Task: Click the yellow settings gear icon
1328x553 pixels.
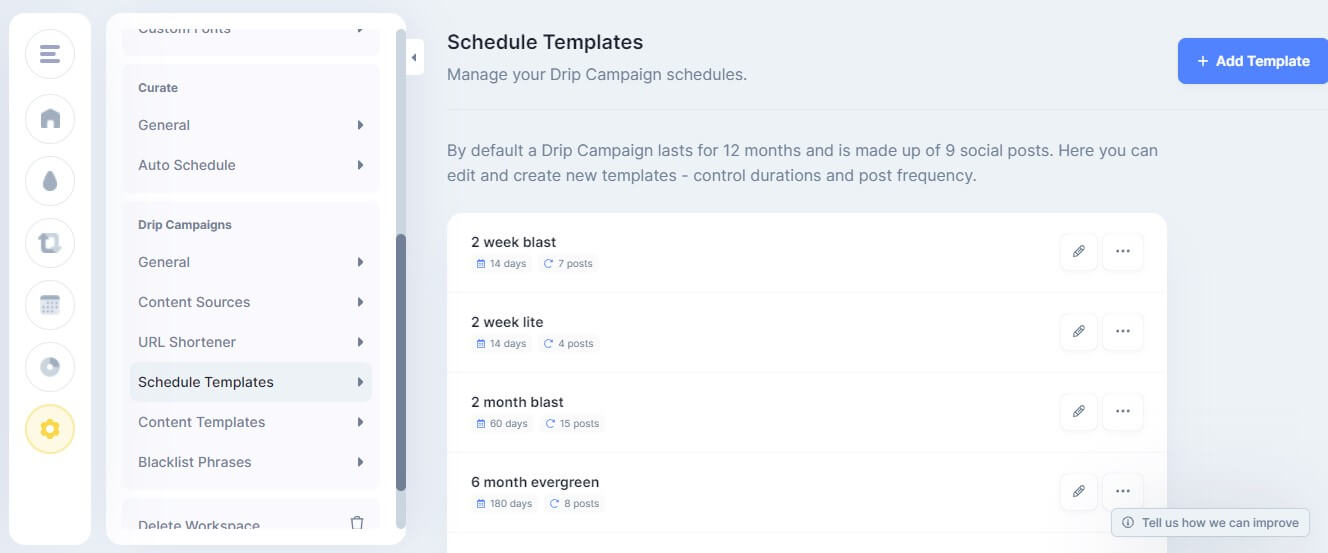Action: point(50,429)
